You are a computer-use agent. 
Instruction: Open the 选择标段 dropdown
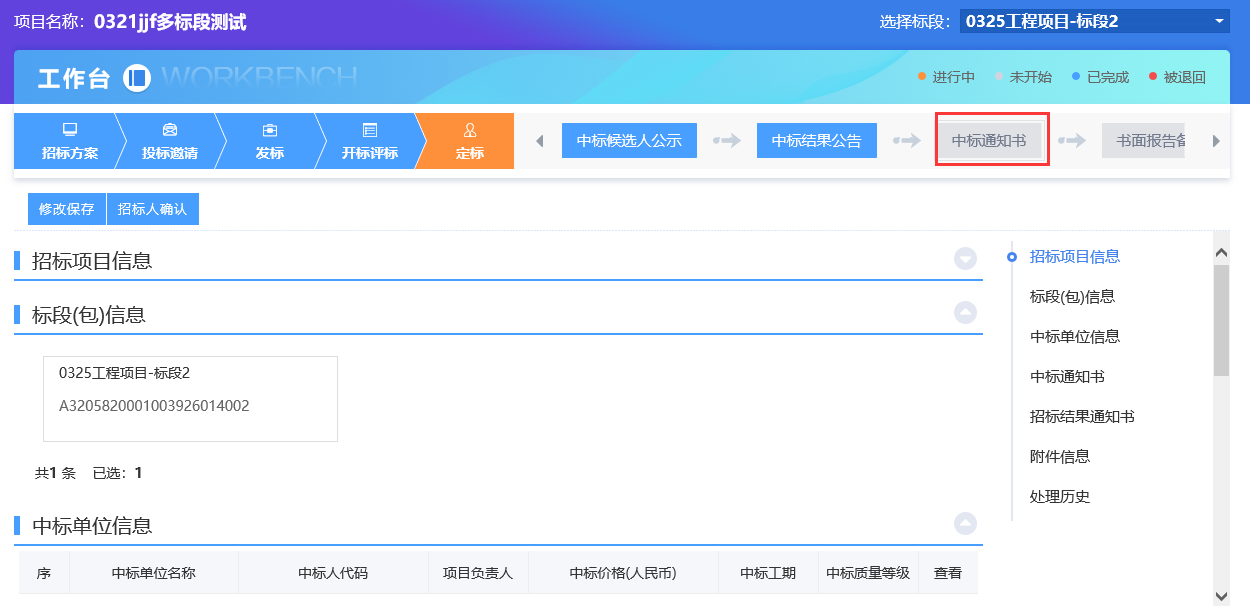(1218, 21)
